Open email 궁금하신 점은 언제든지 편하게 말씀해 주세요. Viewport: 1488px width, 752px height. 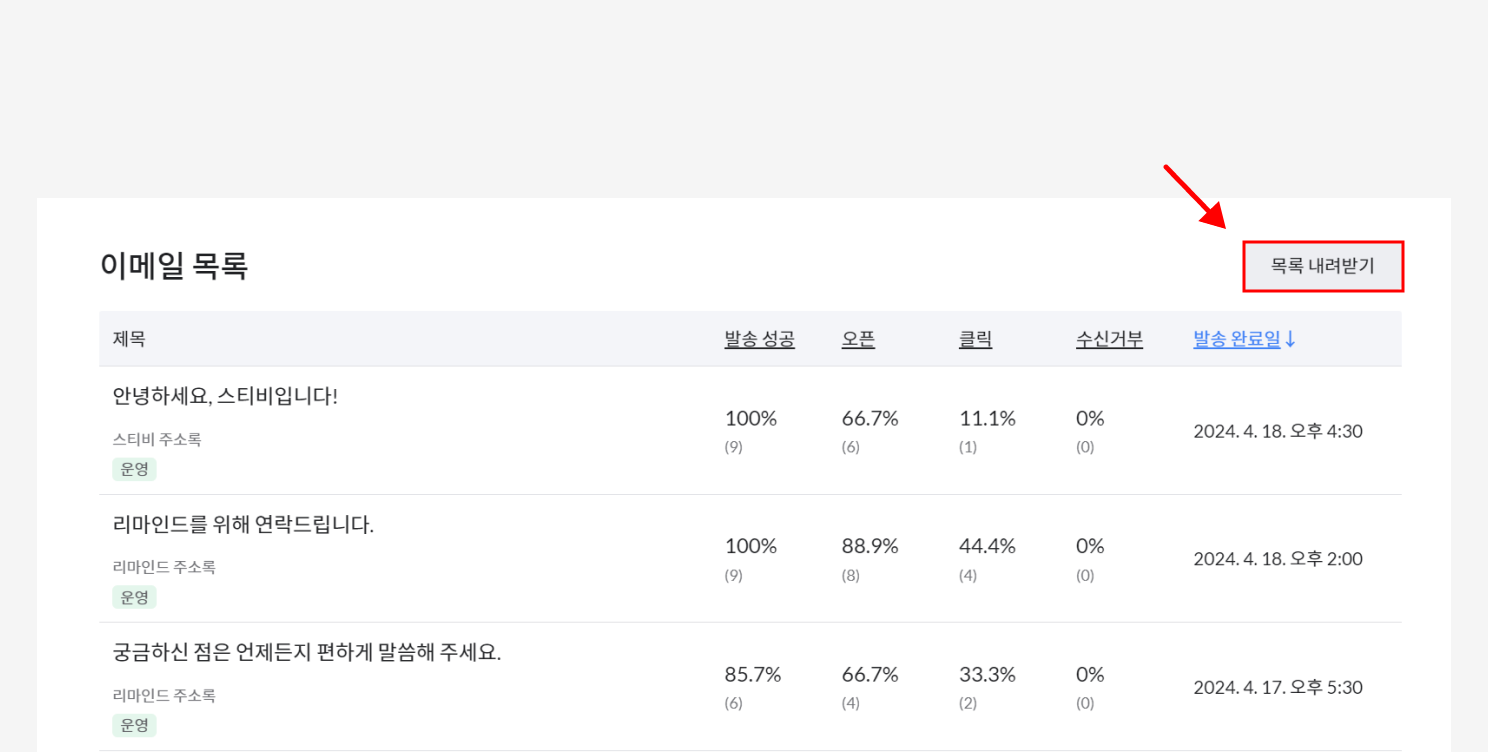tap(306, 652)
